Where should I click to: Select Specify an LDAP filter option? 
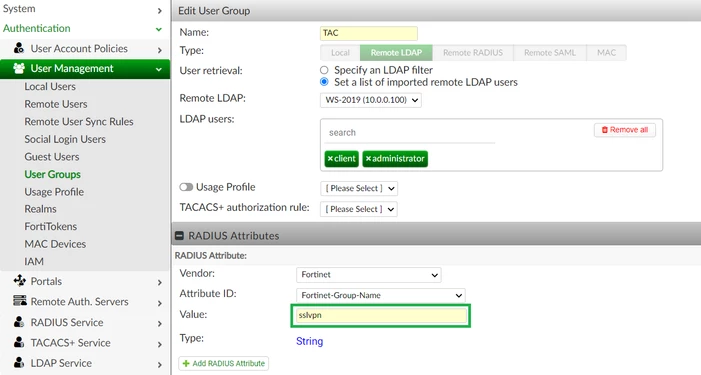324,70
